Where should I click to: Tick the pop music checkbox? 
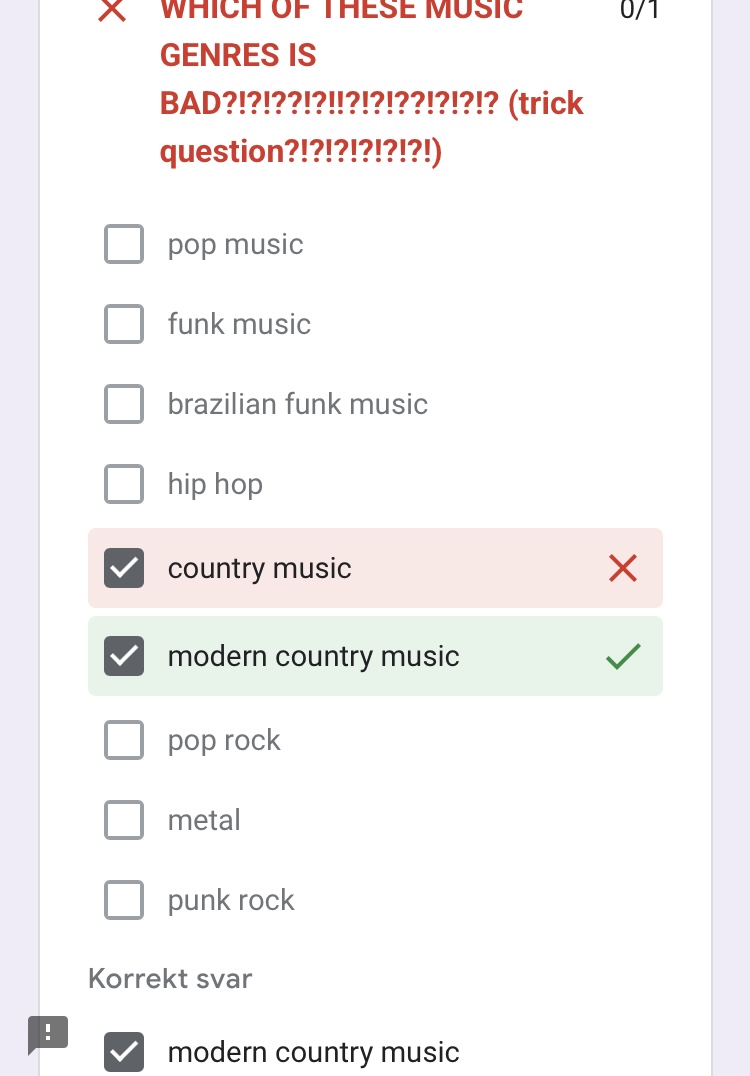point(124,244)
